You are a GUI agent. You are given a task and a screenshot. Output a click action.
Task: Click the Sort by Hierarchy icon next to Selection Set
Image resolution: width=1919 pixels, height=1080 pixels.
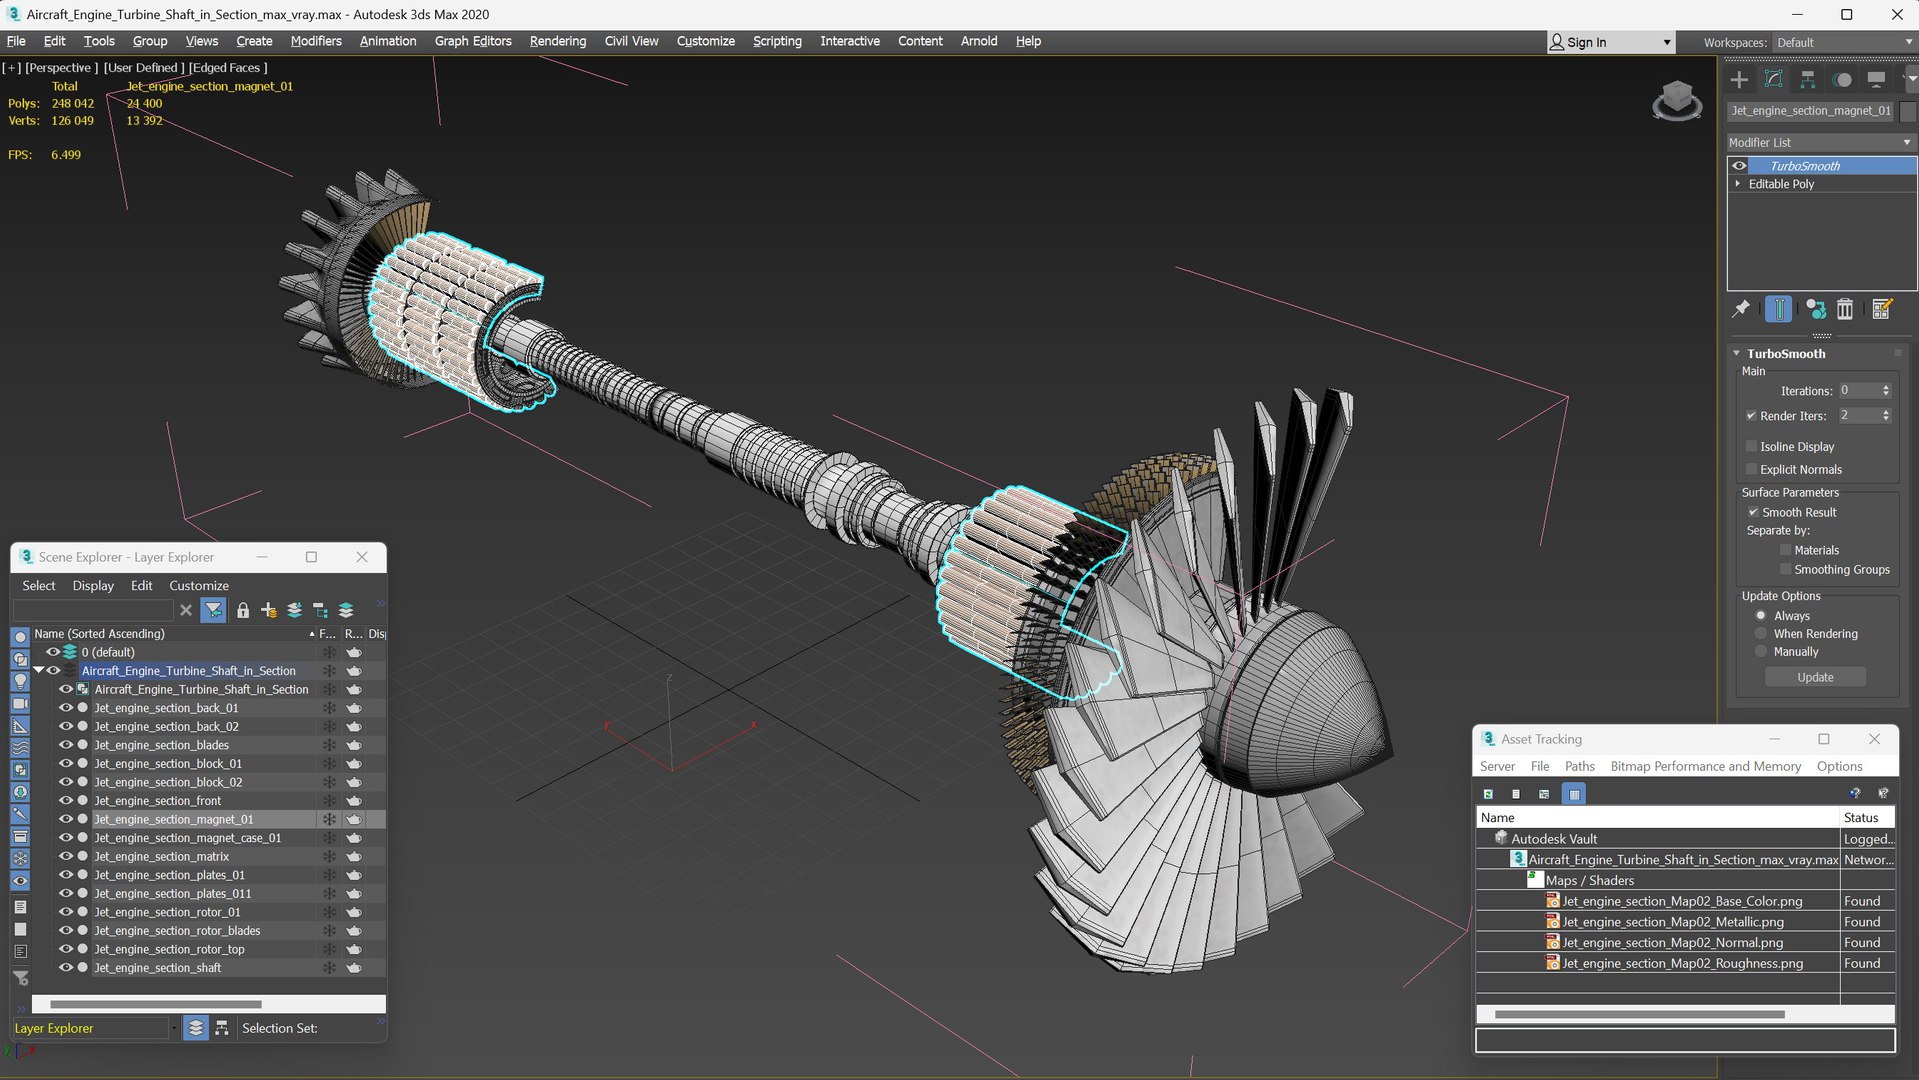221,1028
